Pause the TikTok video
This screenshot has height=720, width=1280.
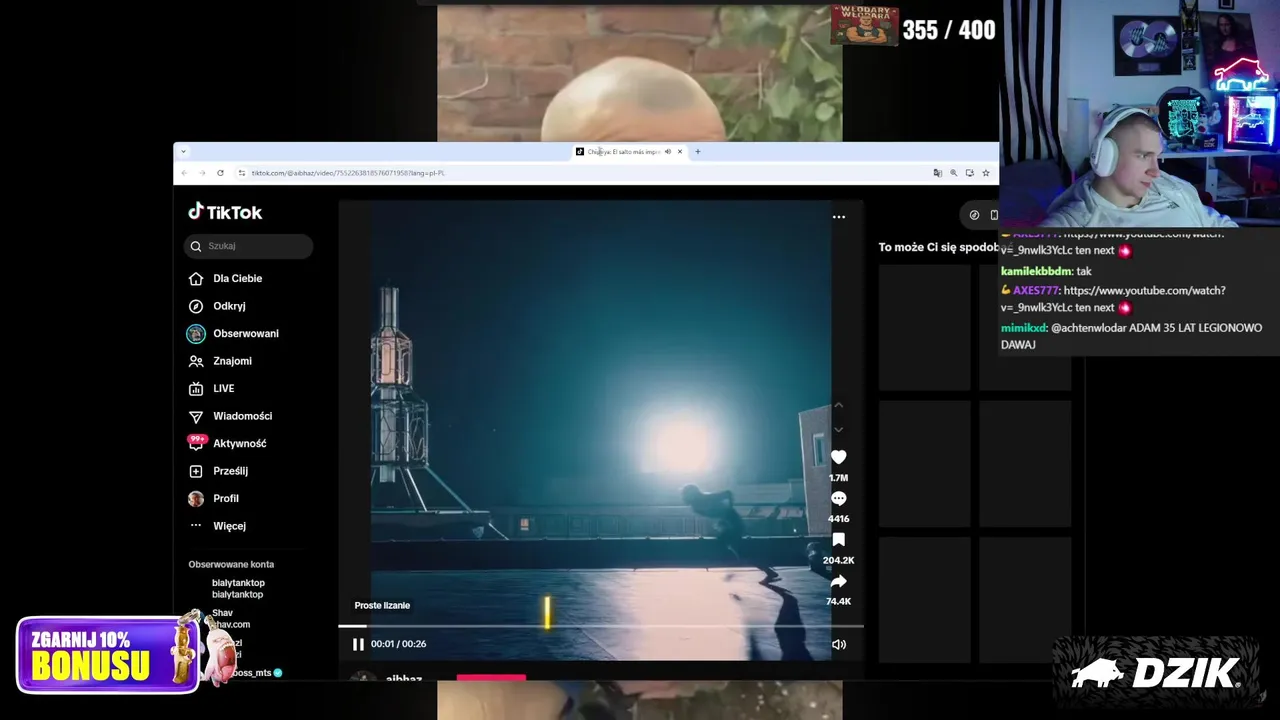[x=358, y=644]
